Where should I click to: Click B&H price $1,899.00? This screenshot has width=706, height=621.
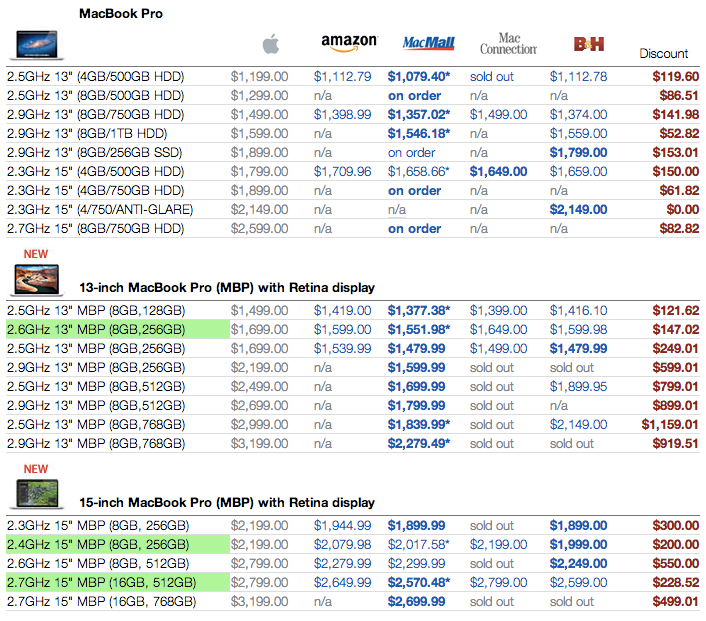pos(578,526)
